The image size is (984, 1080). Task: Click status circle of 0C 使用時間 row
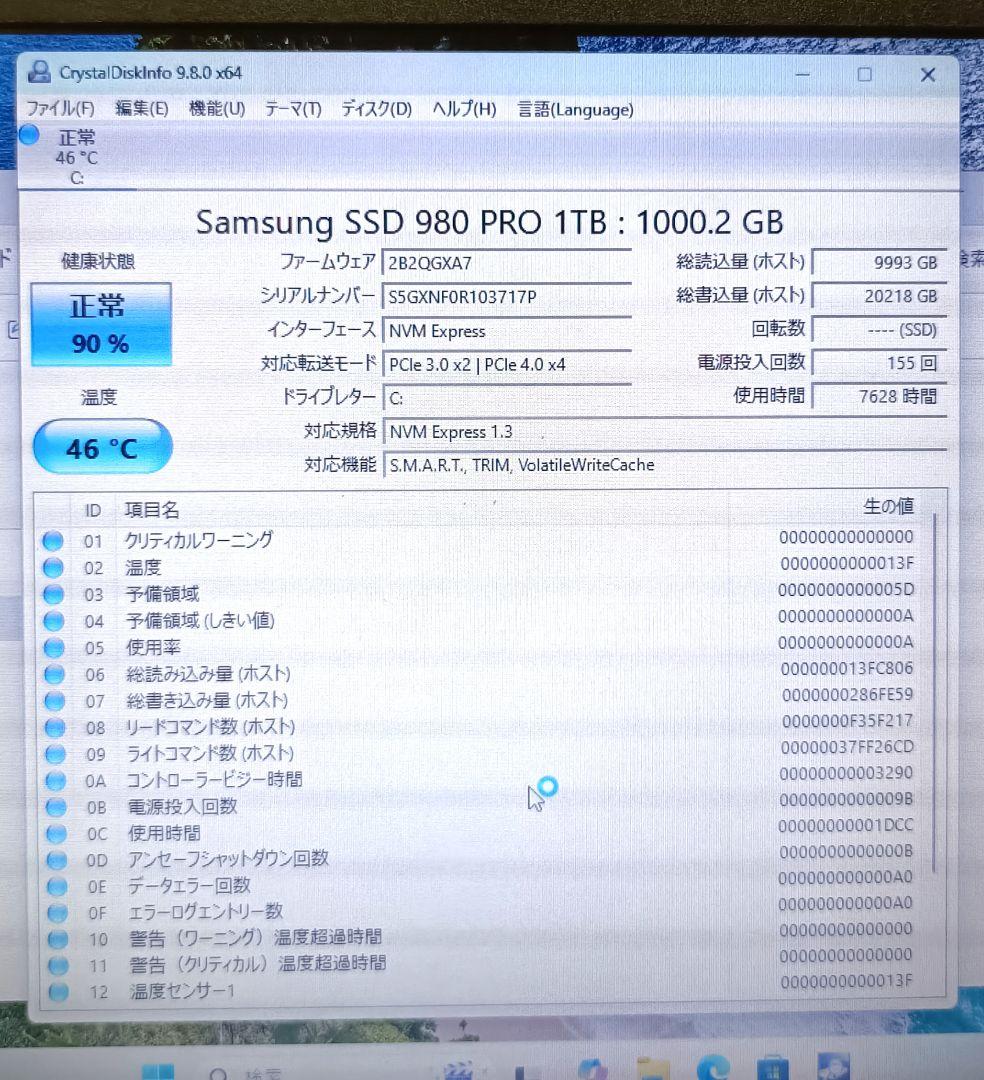56,833
